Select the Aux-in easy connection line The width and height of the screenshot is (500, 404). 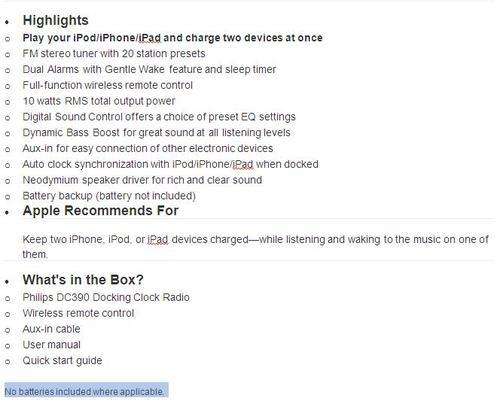[x=148, y=148]
